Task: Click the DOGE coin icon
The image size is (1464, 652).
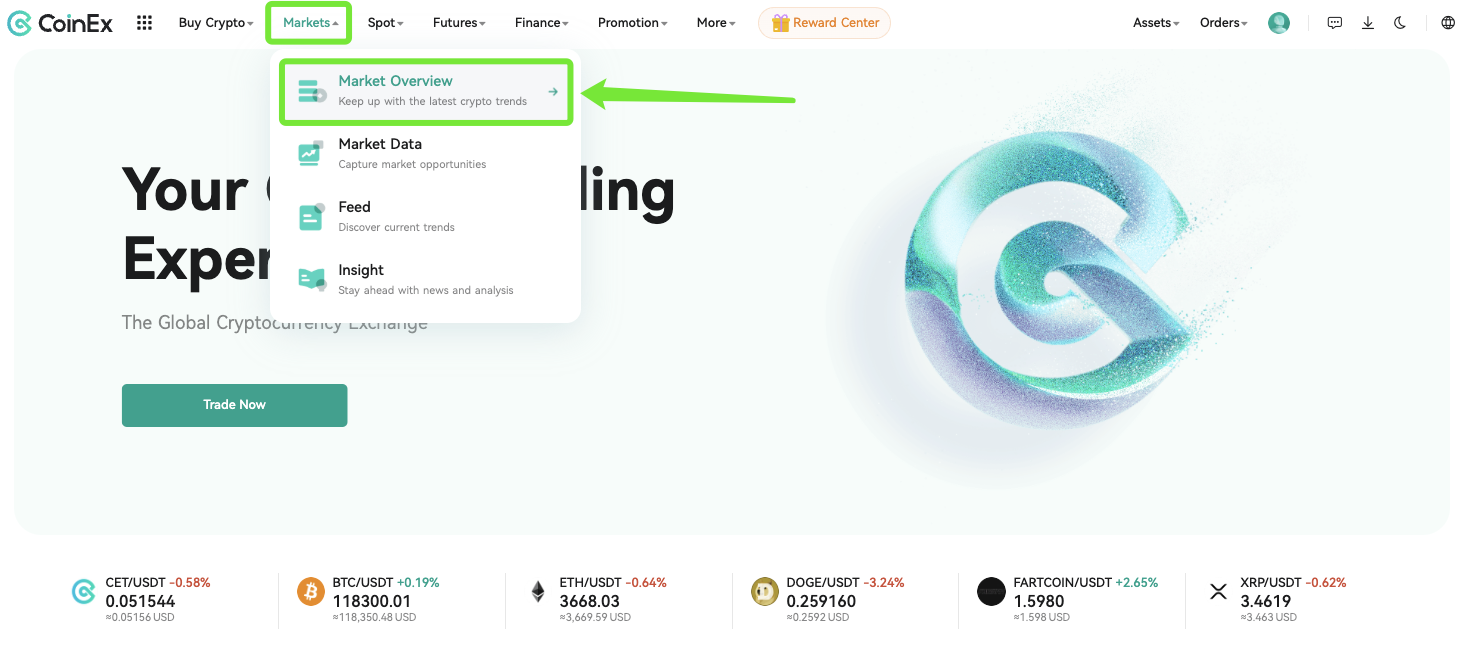Action: tap(765, 591)
